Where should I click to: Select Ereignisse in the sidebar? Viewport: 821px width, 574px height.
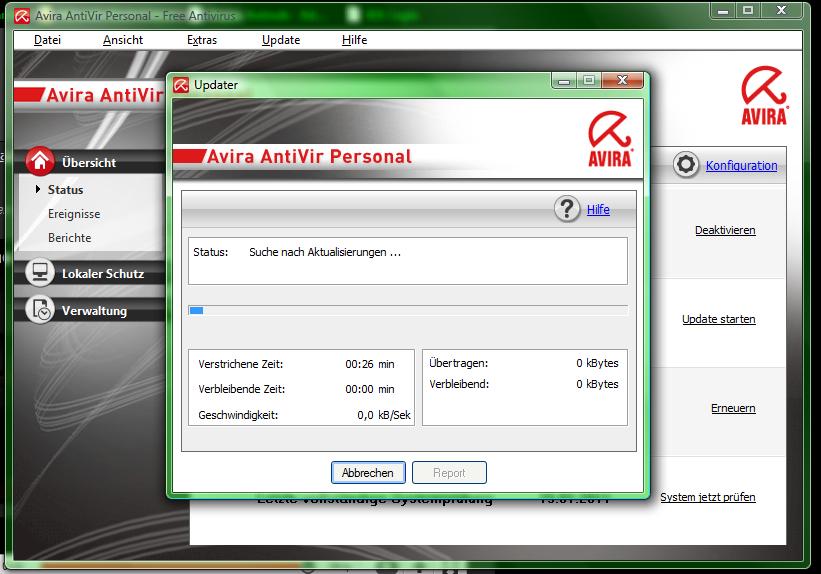(x=74, y=214)
